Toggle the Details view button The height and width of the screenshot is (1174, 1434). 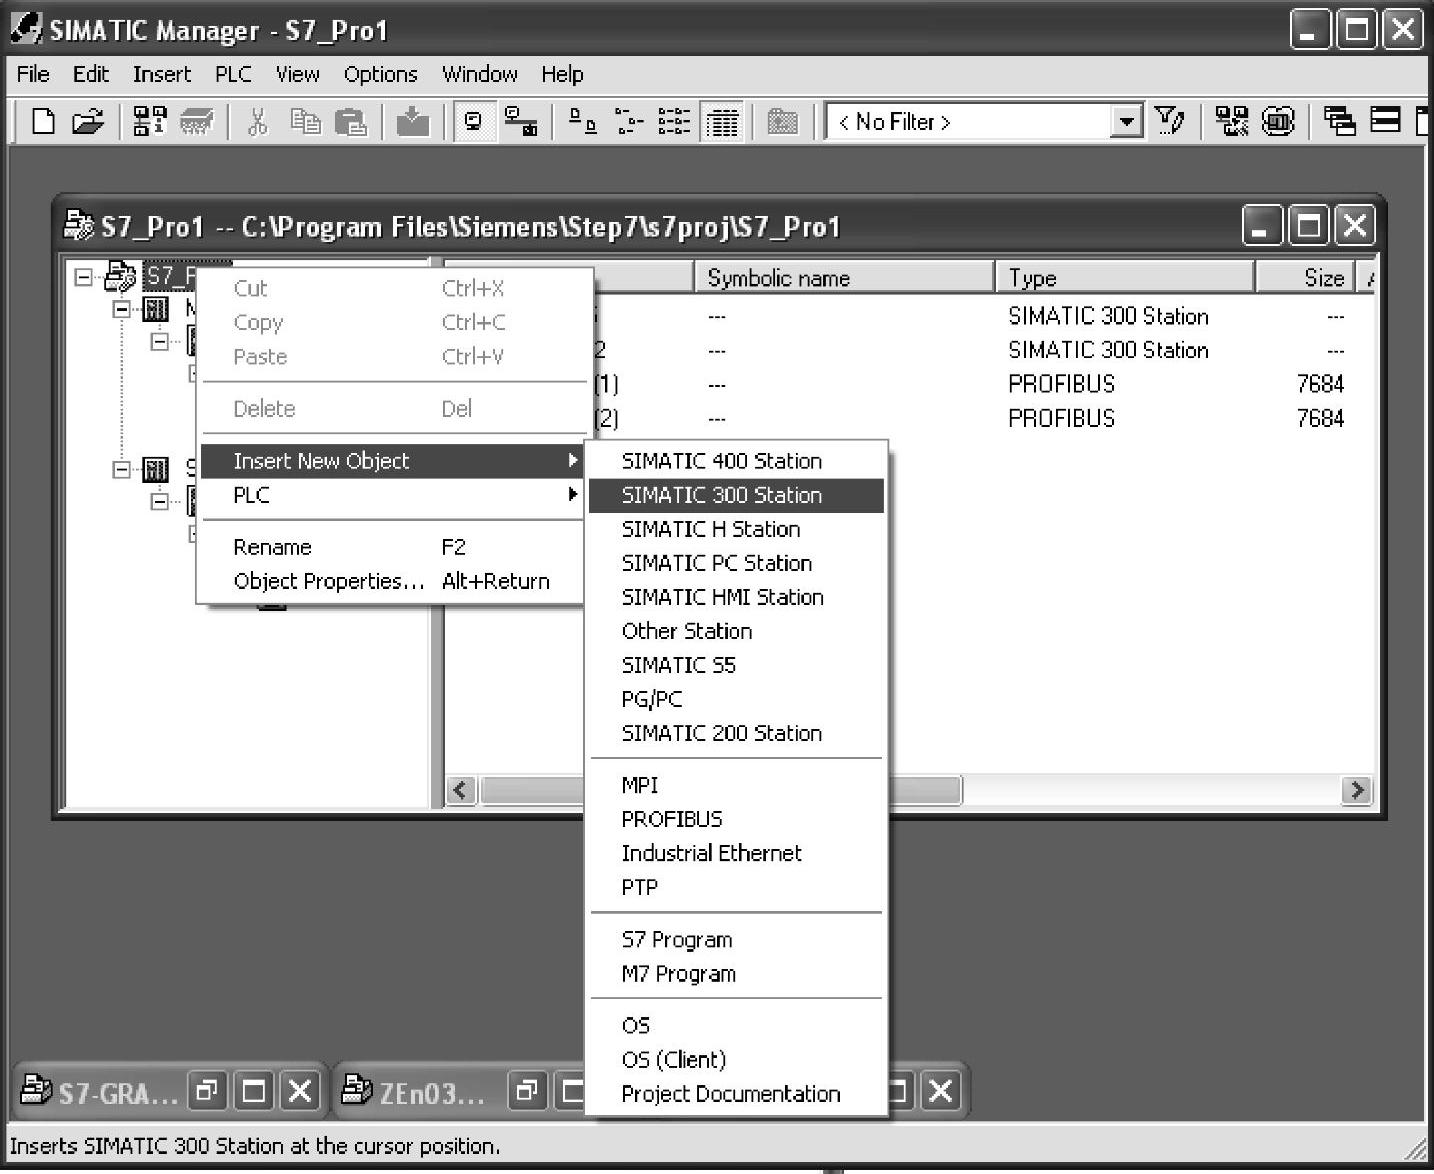(x=721, y=122)
